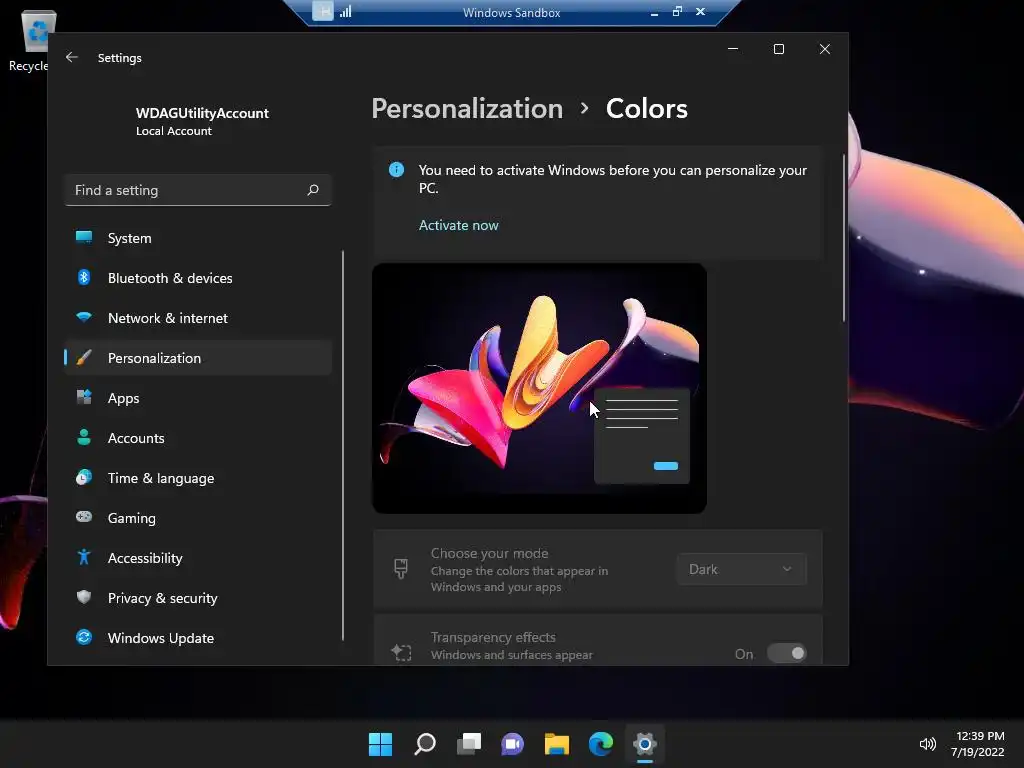Screen dimensions: 1024x768
Task: Click the blue info icon in activation notice
Action: tap(396, 170)
